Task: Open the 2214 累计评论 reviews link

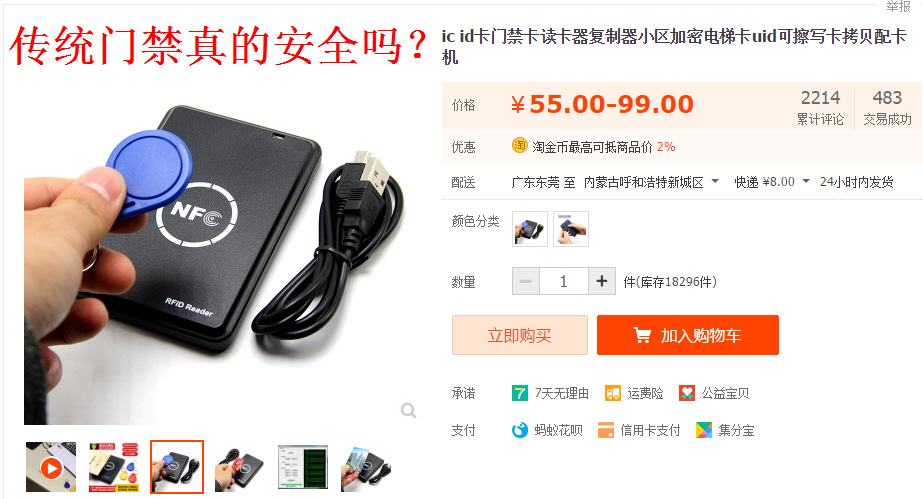Action: [821, 107]
